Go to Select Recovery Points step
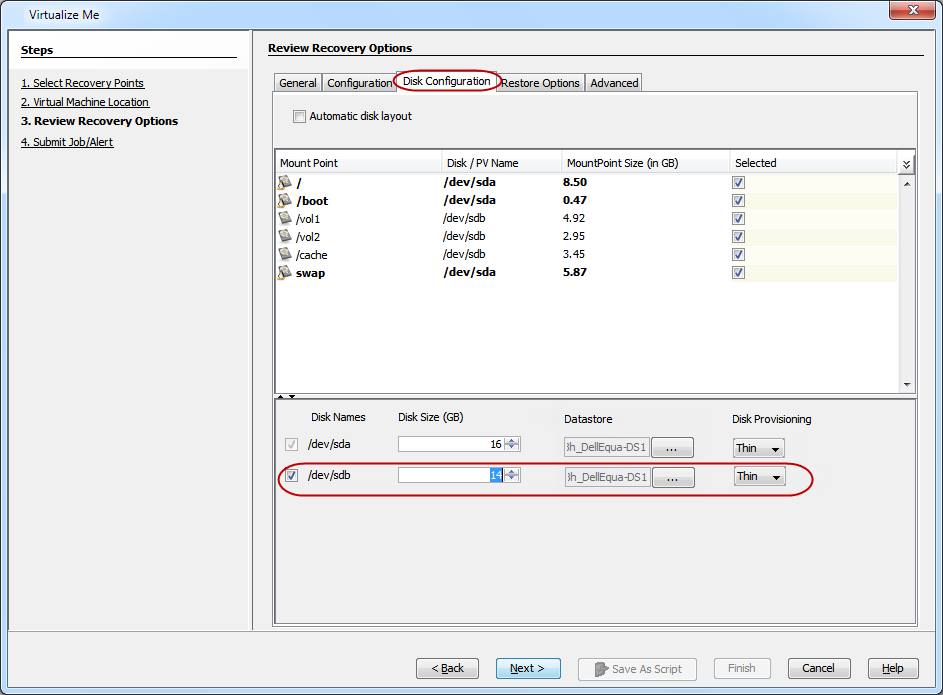Image resolution: width=943 pixels, height=695 pixels. [82, 83]
